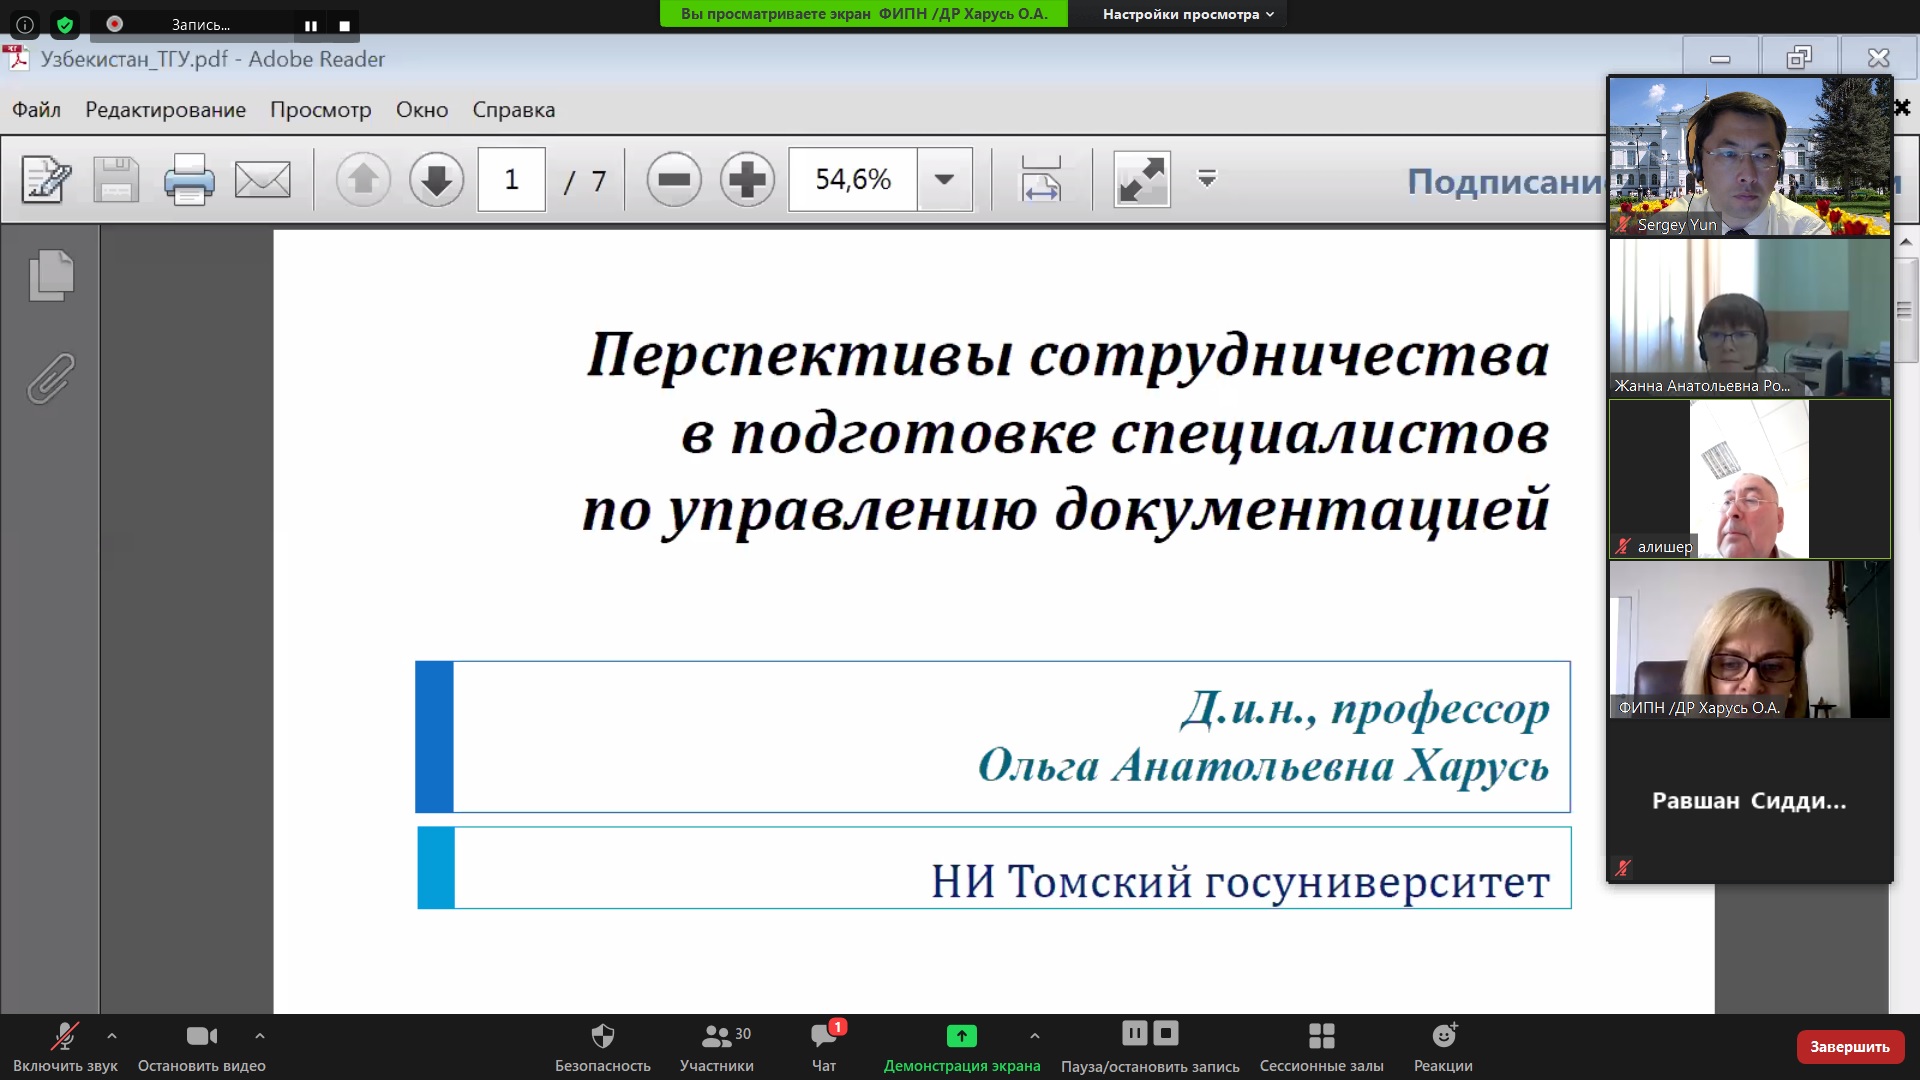Pause the Zoom recording in top bar

coord(311,26)
